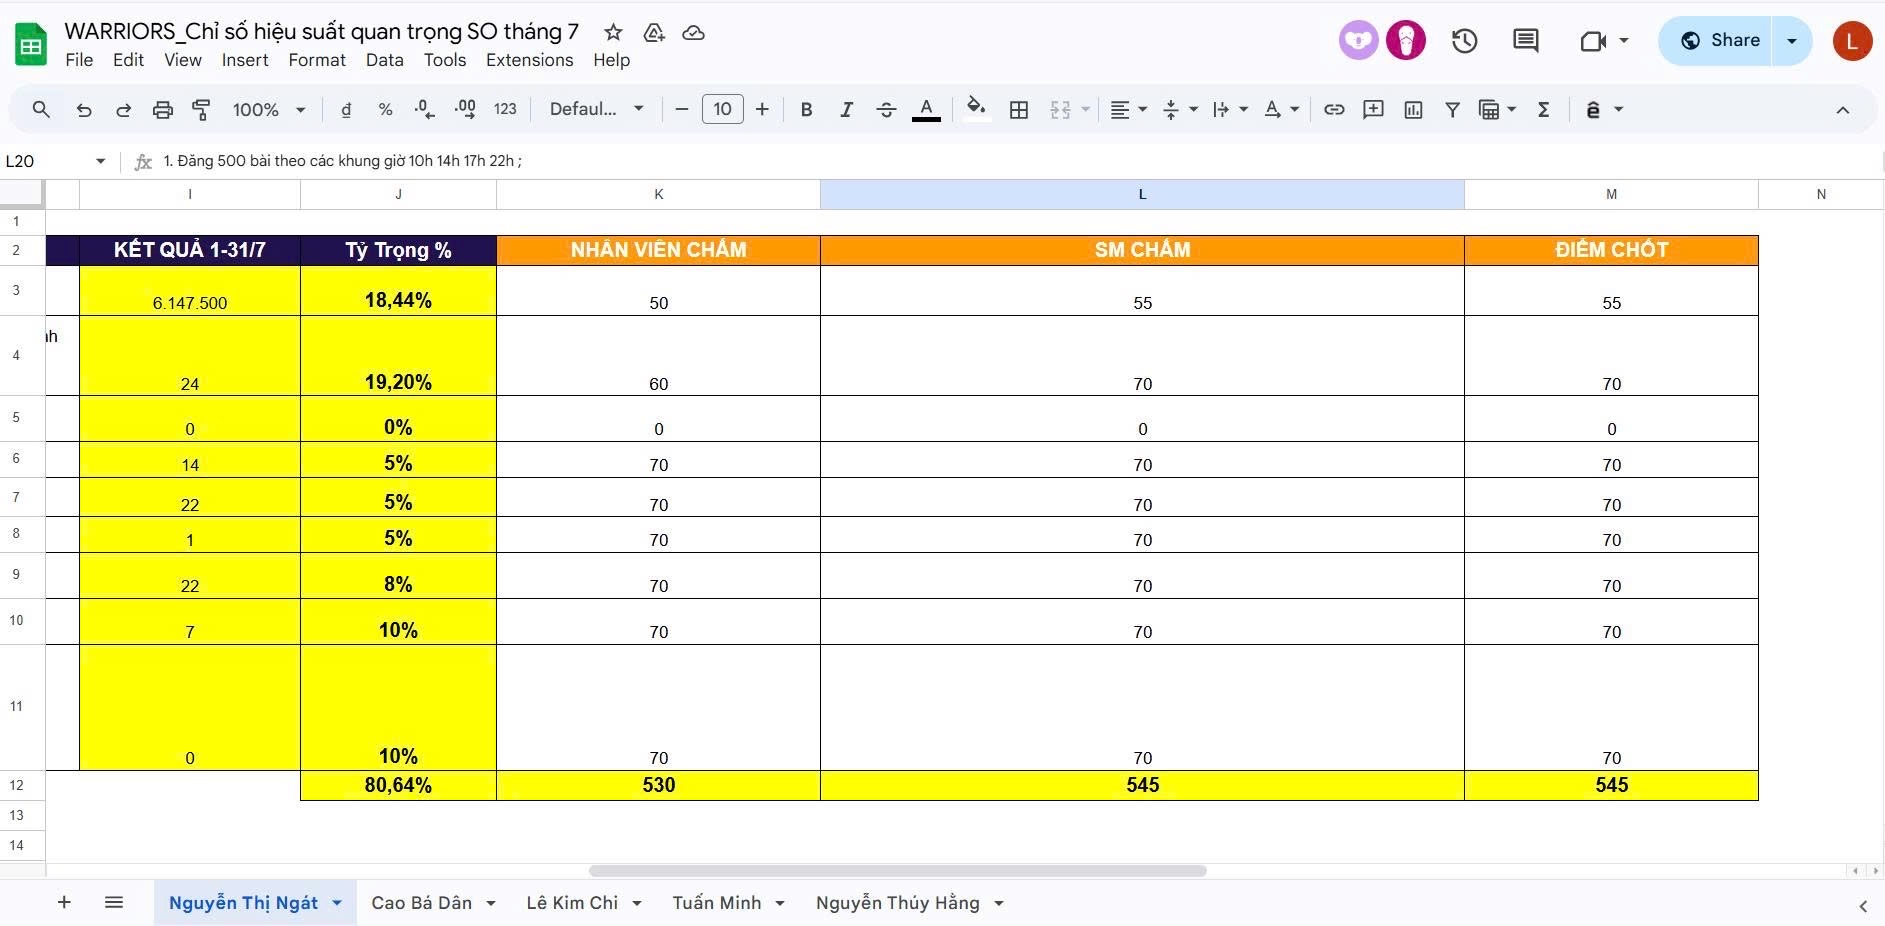Click the insert link icon
This screenshot has height=926, width=1885.
point(1334,110)
